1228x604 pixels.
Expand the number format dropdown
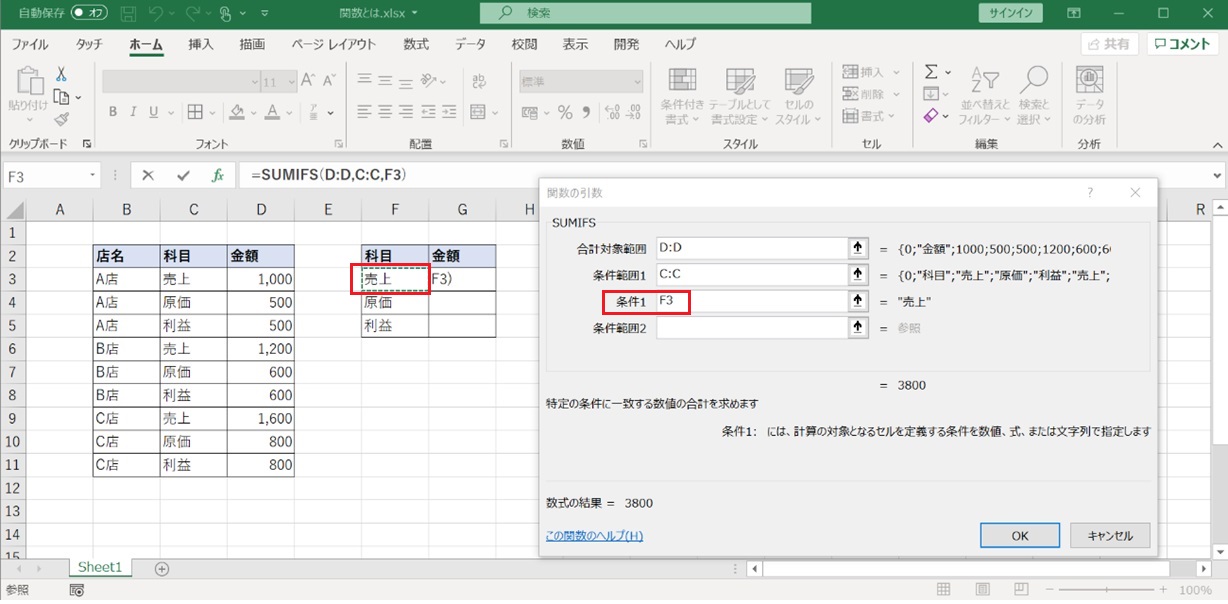click(636, 82)
